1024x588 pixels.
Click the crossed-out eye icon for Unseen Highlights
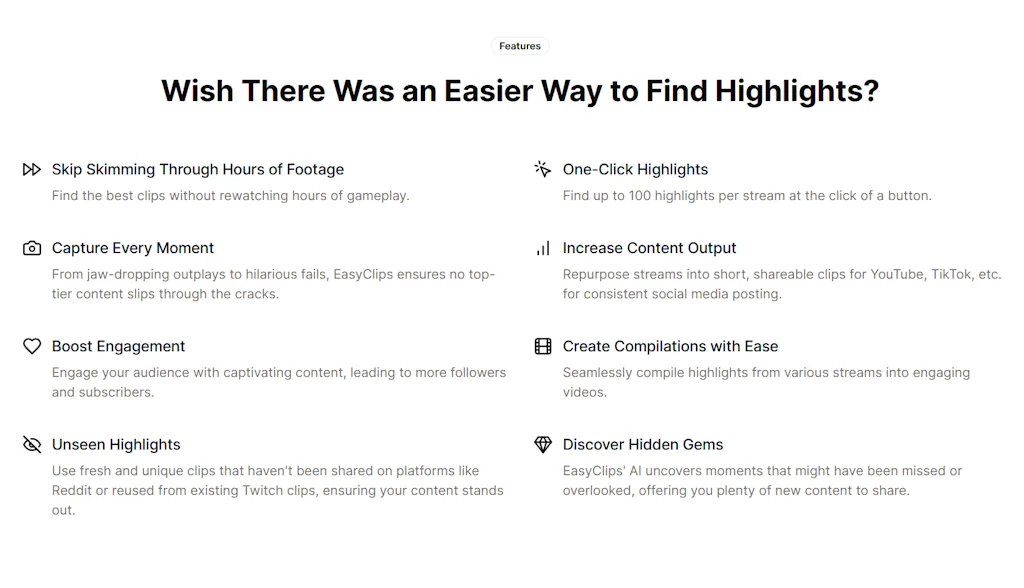coord(32,444)
